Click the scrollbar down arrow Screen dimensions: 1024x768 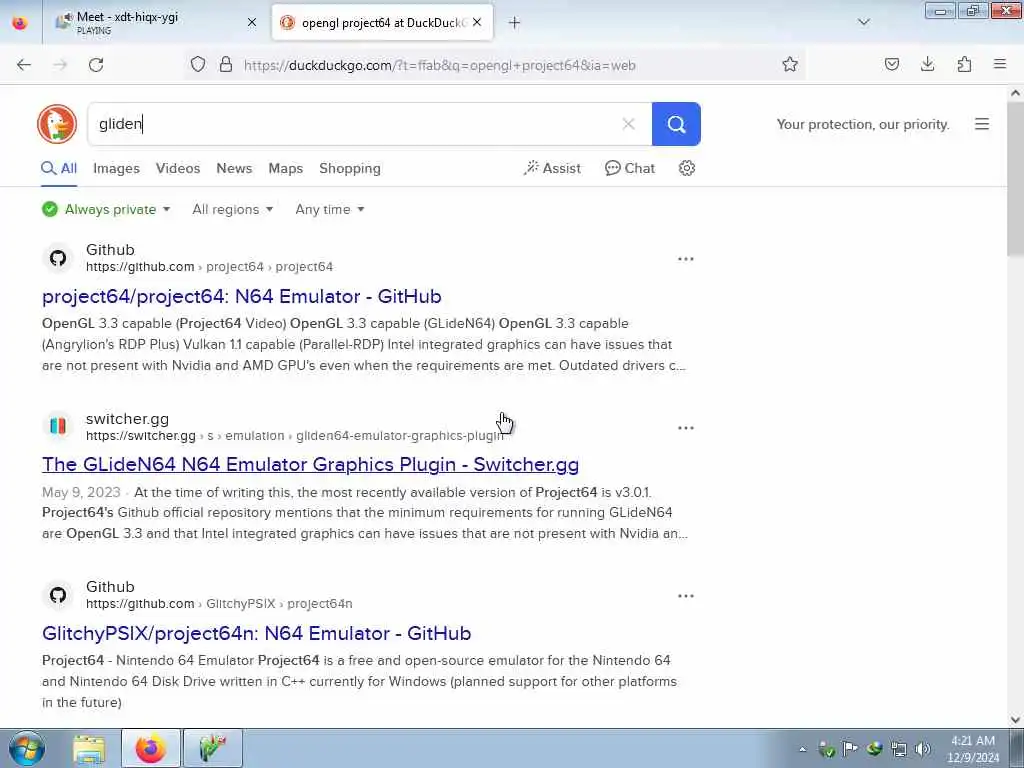coord(1016,720)
